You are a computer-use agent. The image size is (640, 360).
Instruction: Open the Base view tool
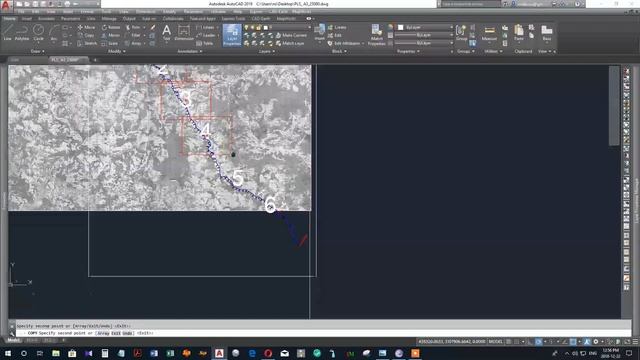point(547,32)
